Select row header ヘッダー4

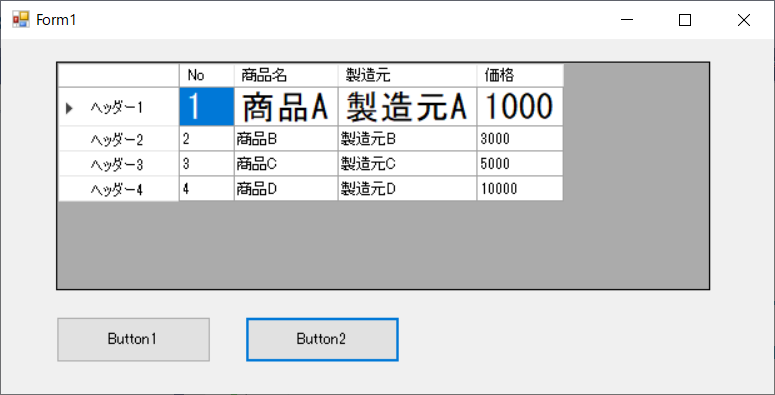(119, 189)
